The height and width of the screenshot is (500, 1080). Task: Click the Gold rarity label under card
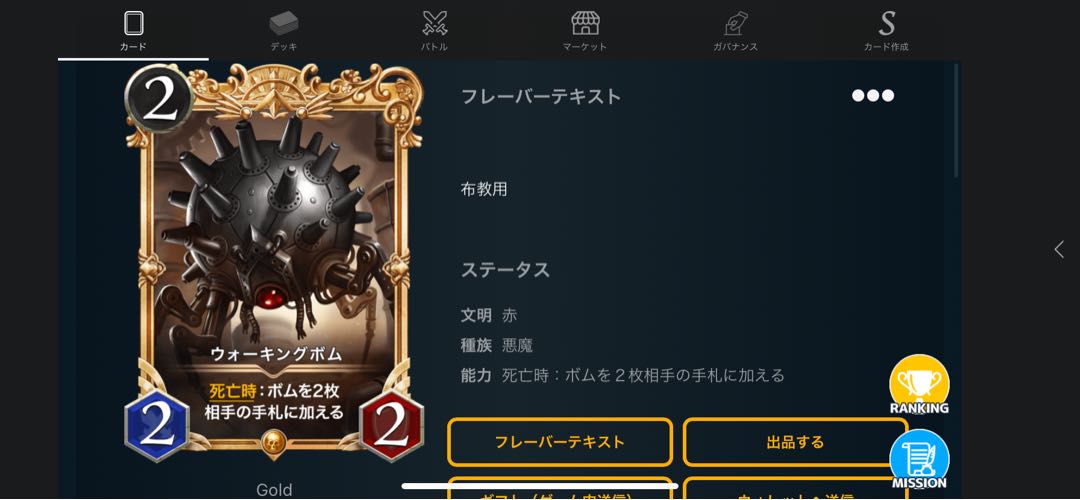[x=274, y=490]
